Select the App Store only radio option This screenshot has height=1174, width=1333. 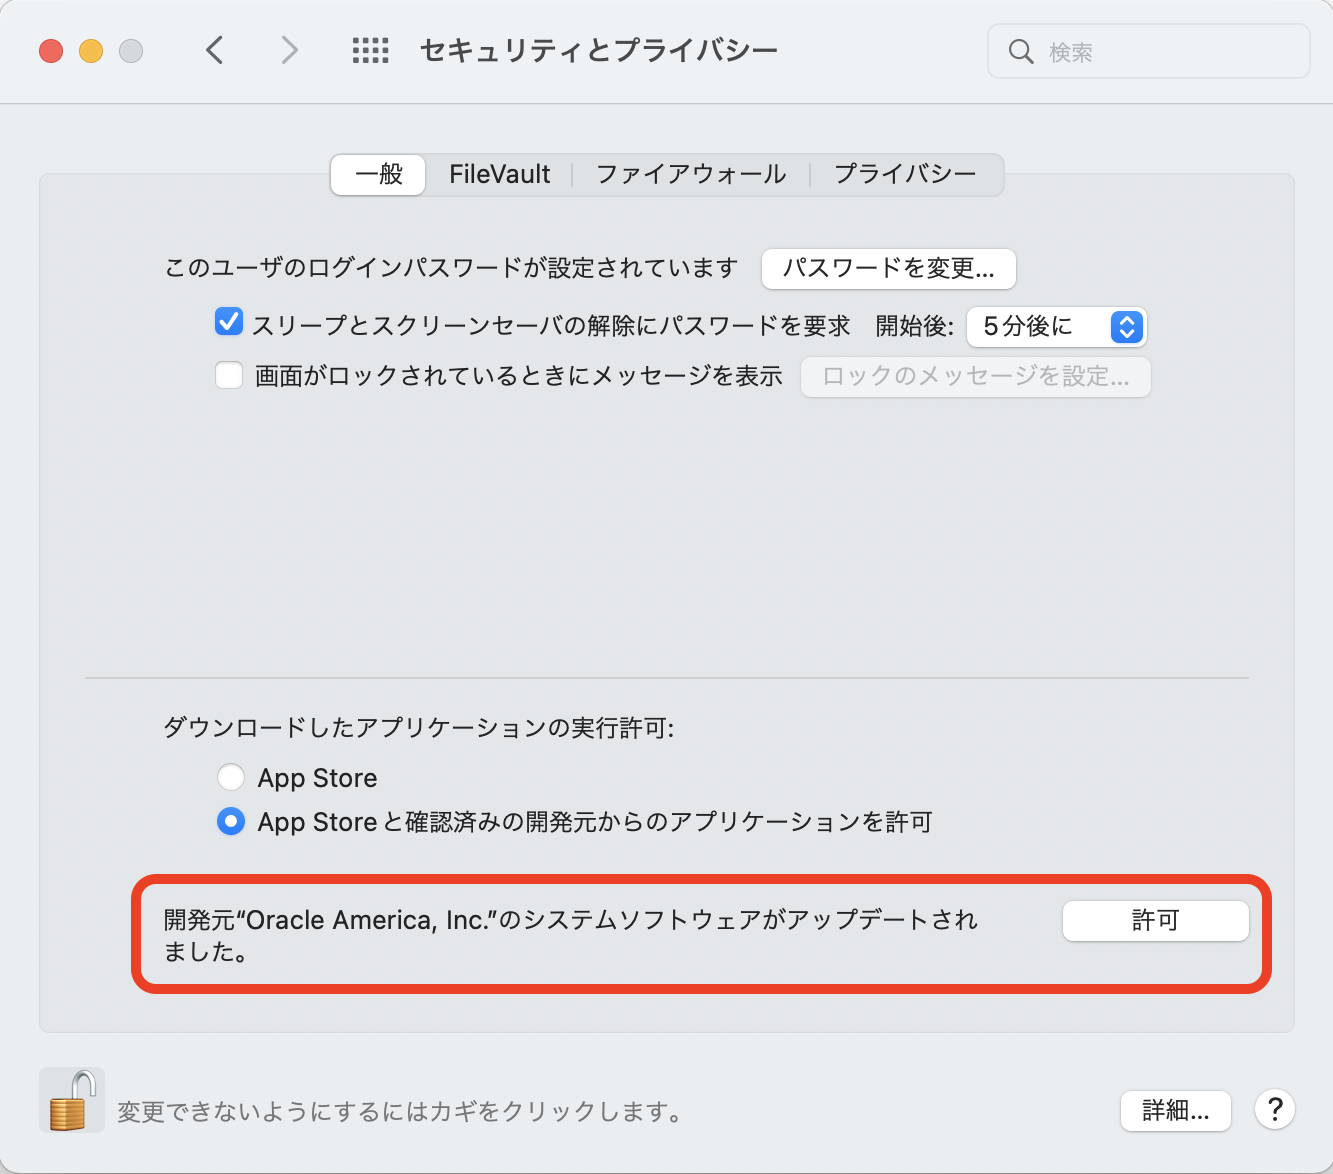point(231,777)
